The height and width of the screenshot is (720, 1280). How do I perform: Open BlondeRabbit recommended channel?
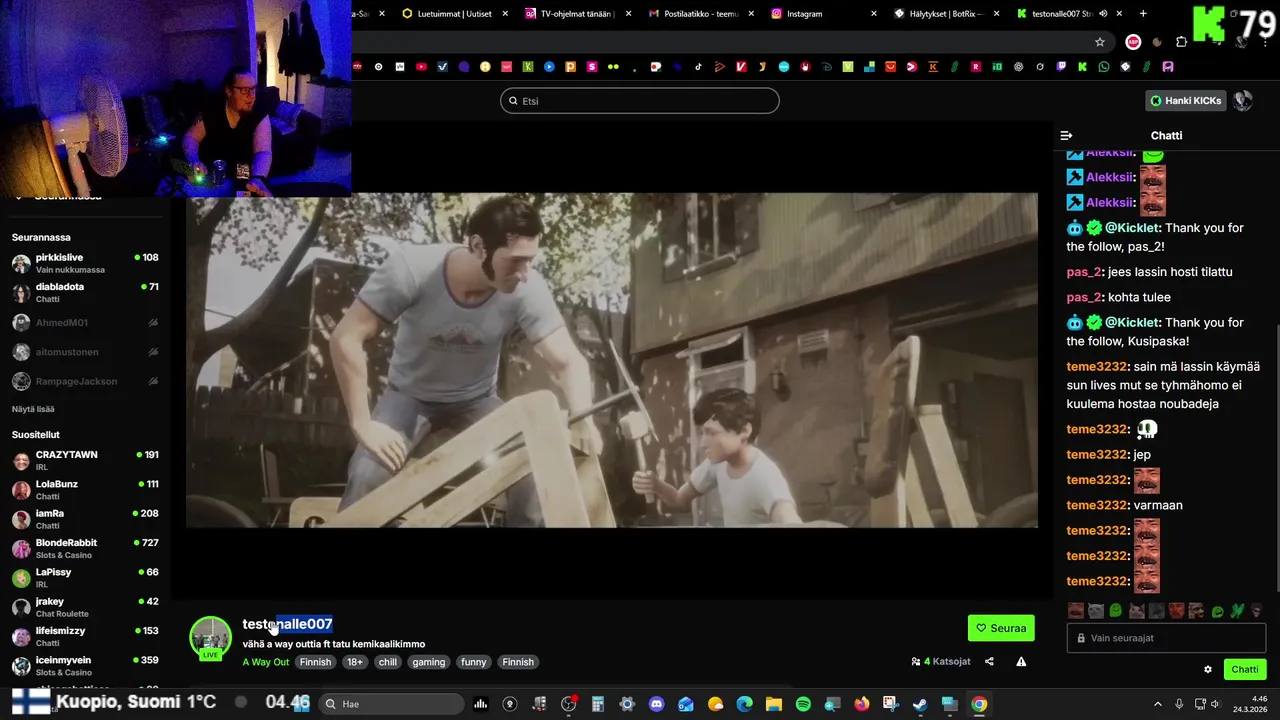point(85,548)
